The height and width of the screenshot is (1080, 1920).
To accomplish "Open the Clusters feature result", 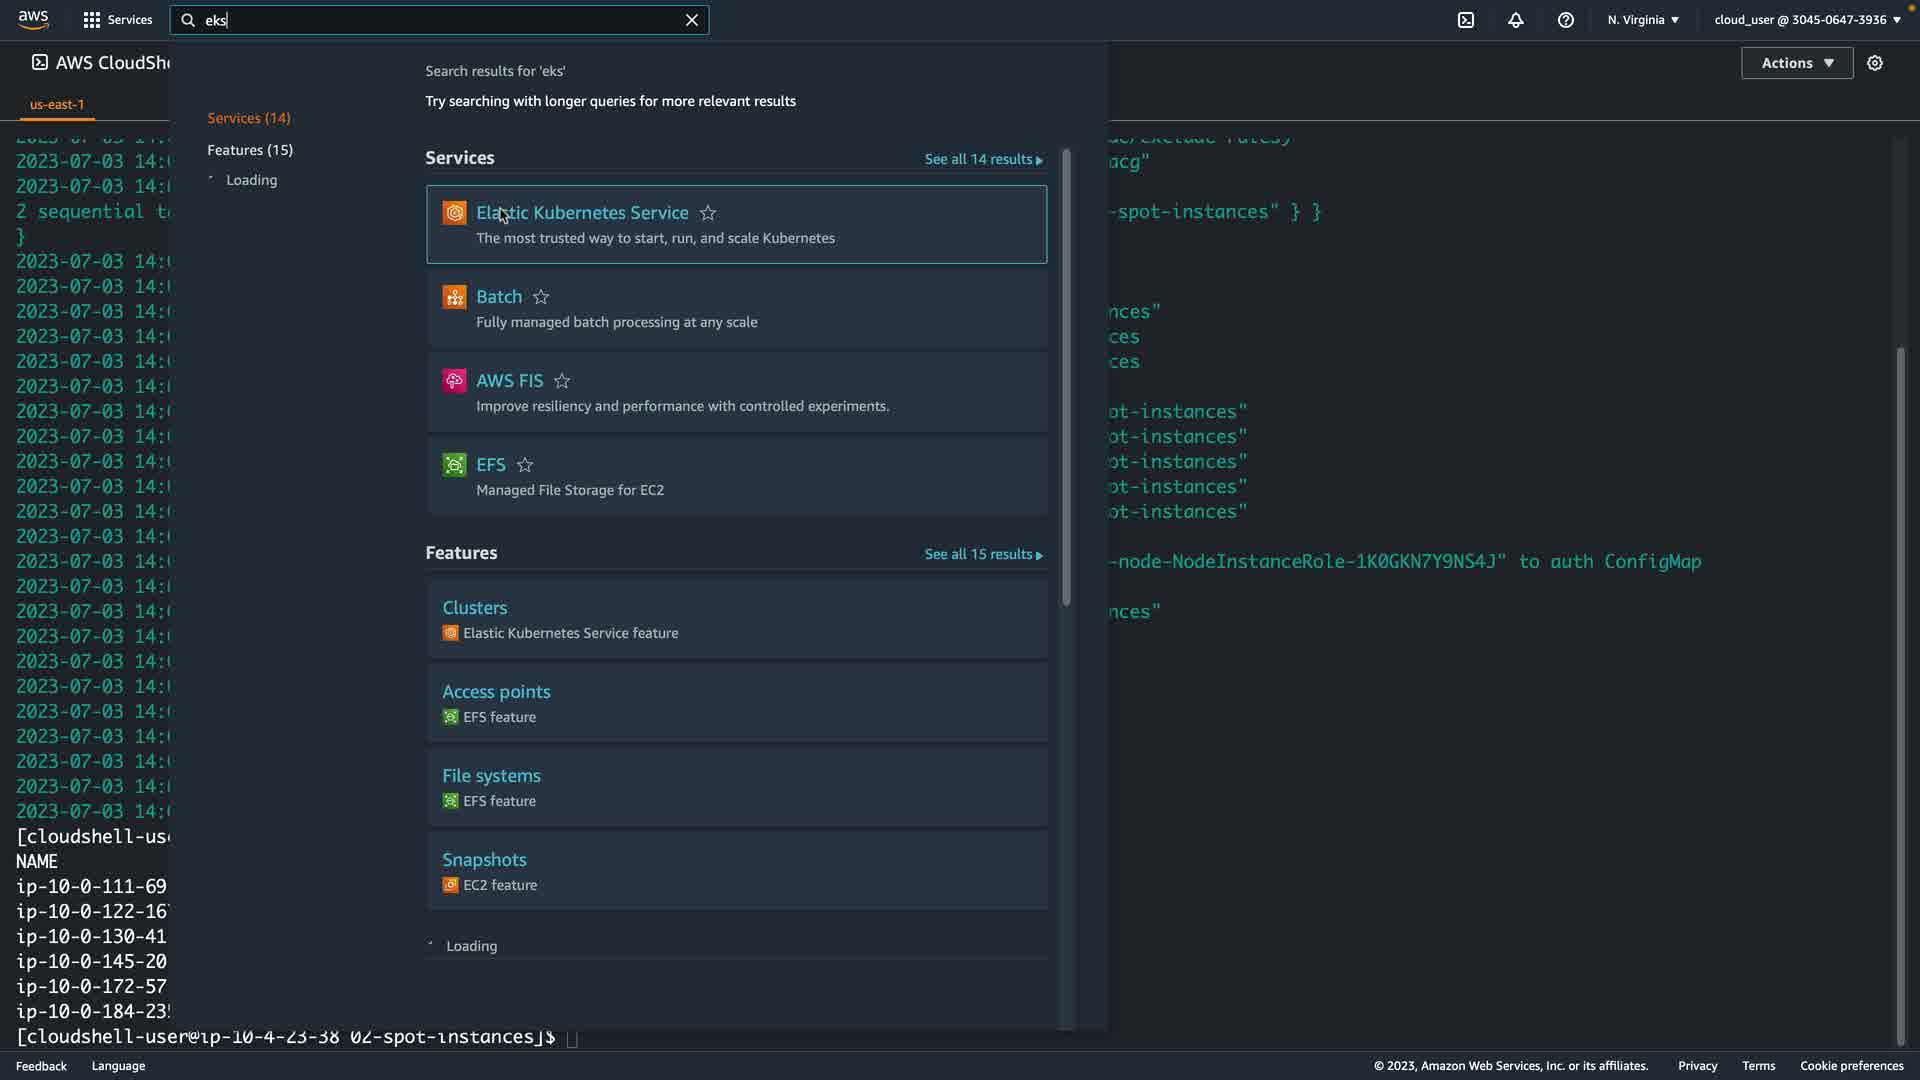I will [475, 608].
